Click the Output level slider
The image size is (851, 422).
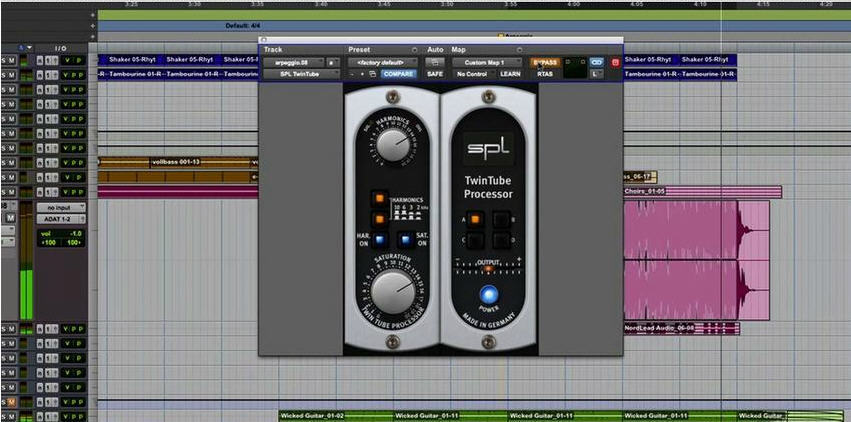click(x=488, y=268)
